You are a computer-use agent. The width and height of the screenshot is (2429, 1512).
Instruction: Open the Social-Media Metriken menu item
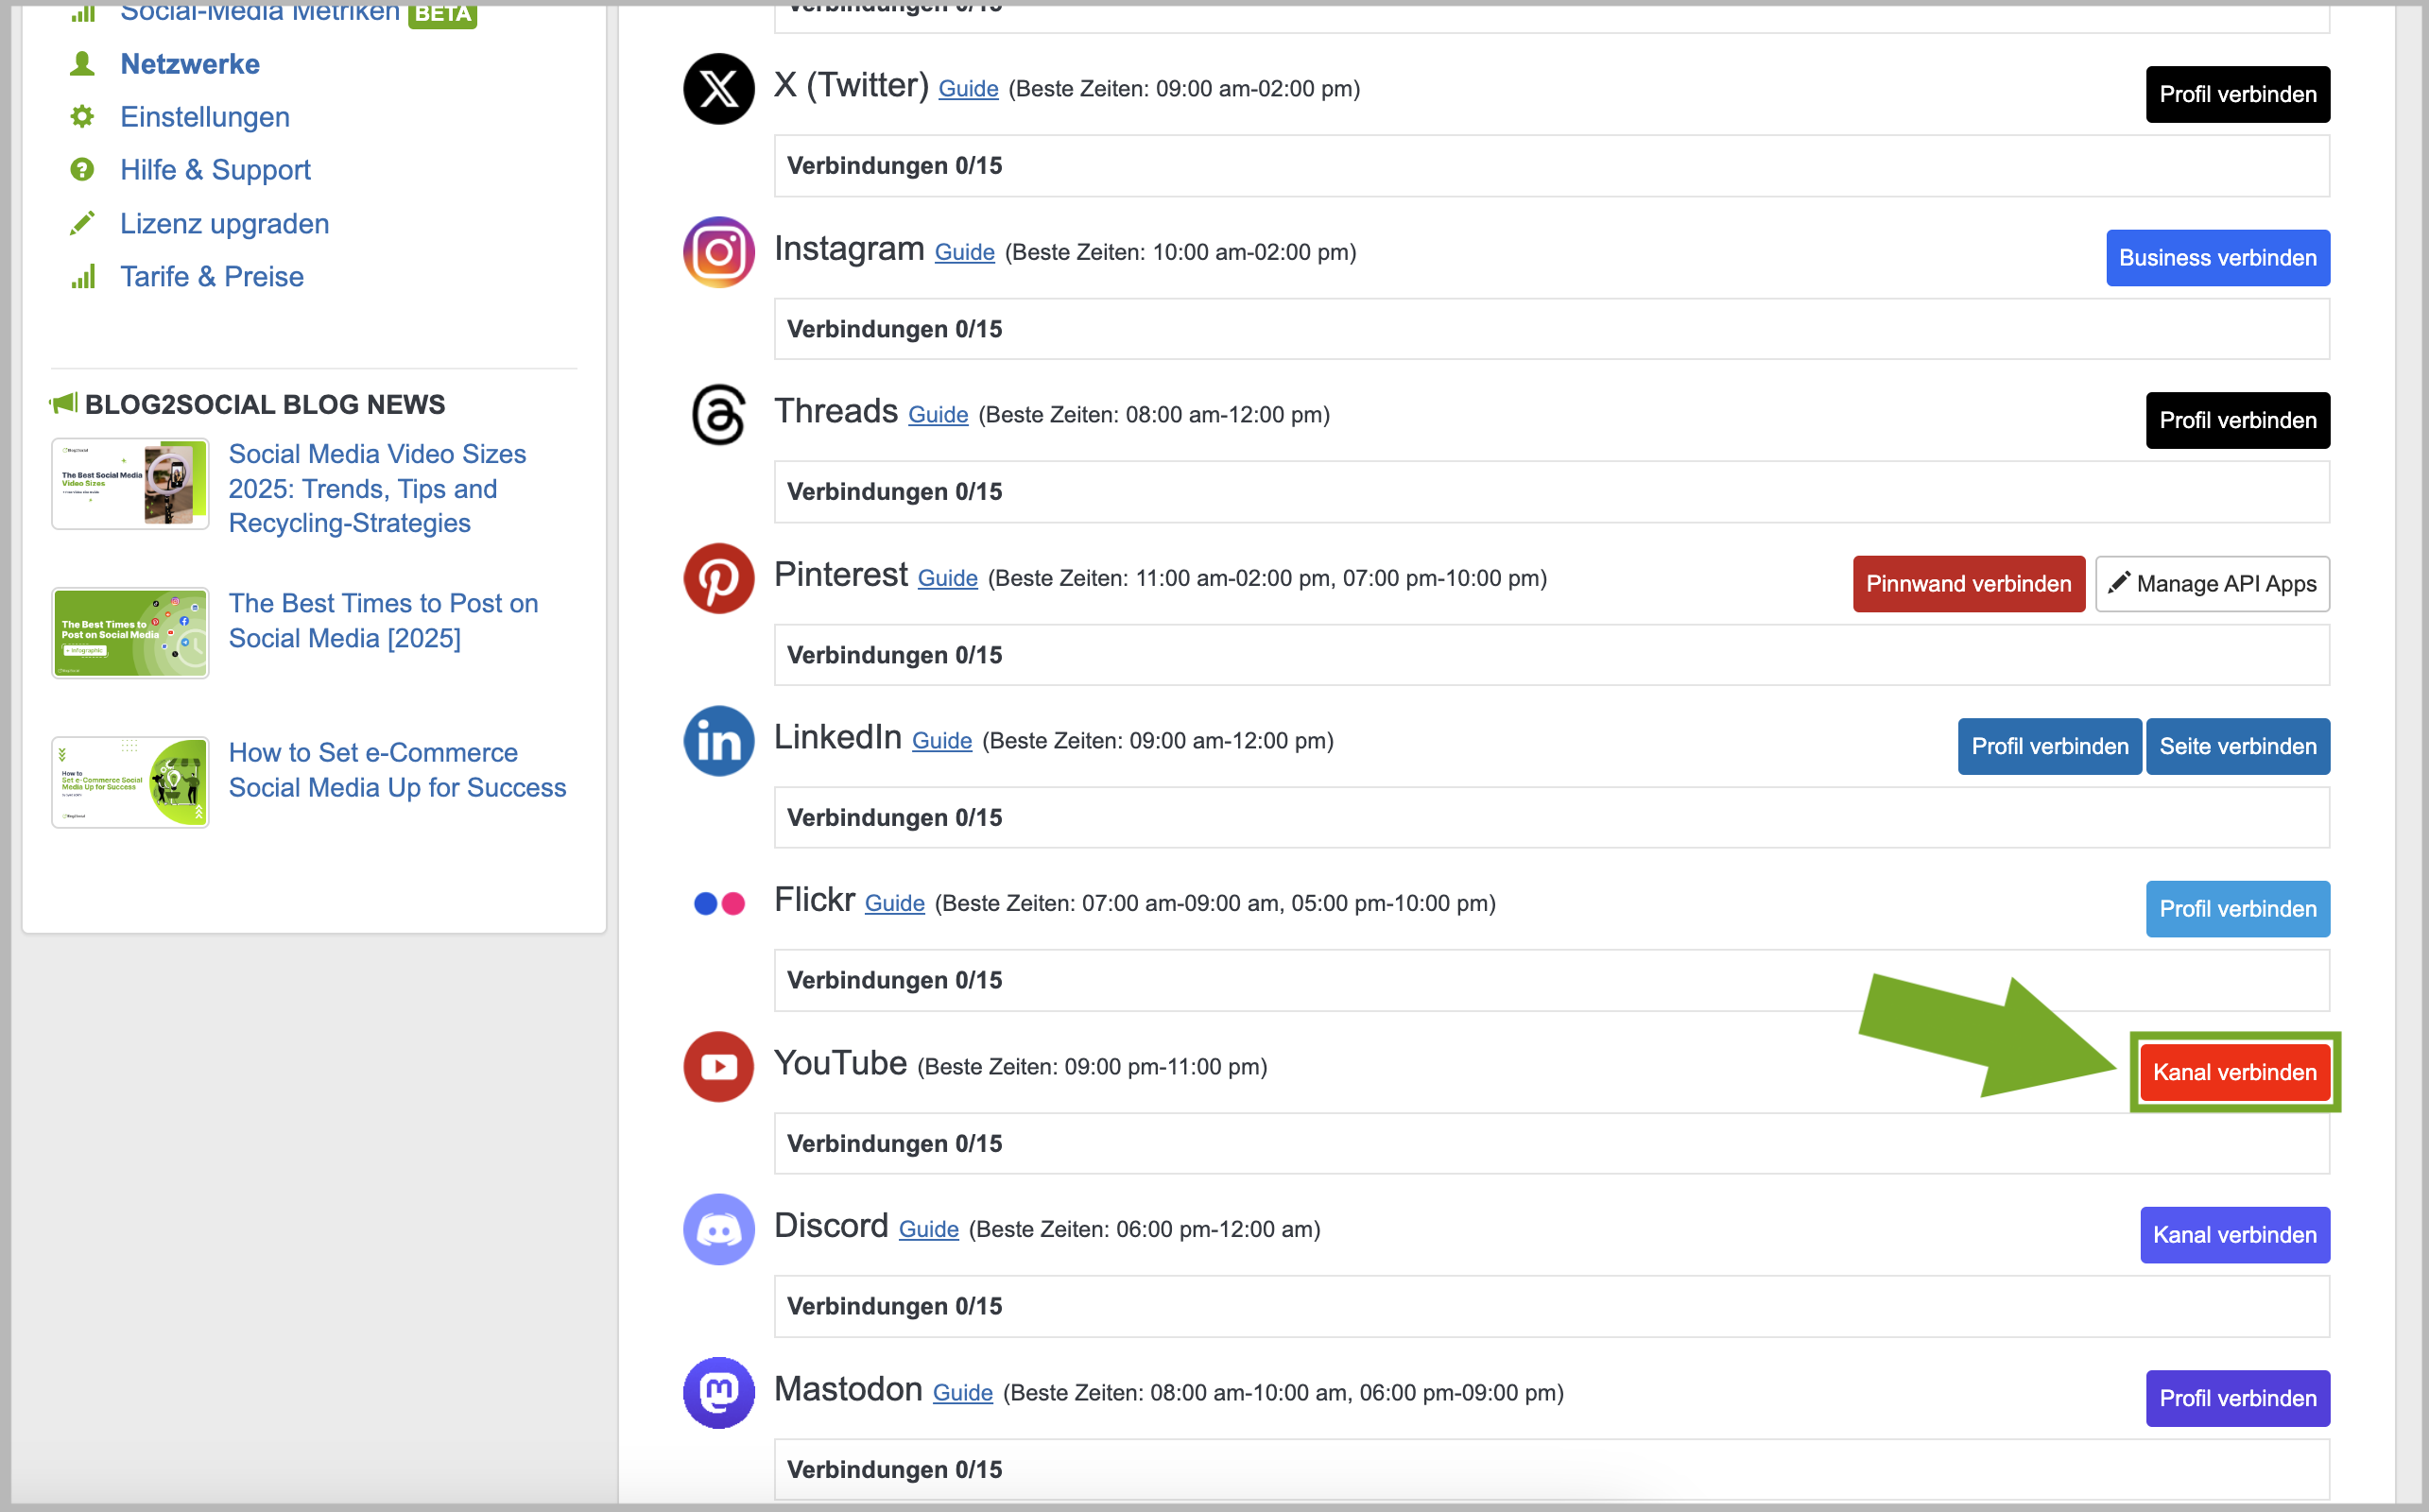pyautogui.click(x=259, y=12)
